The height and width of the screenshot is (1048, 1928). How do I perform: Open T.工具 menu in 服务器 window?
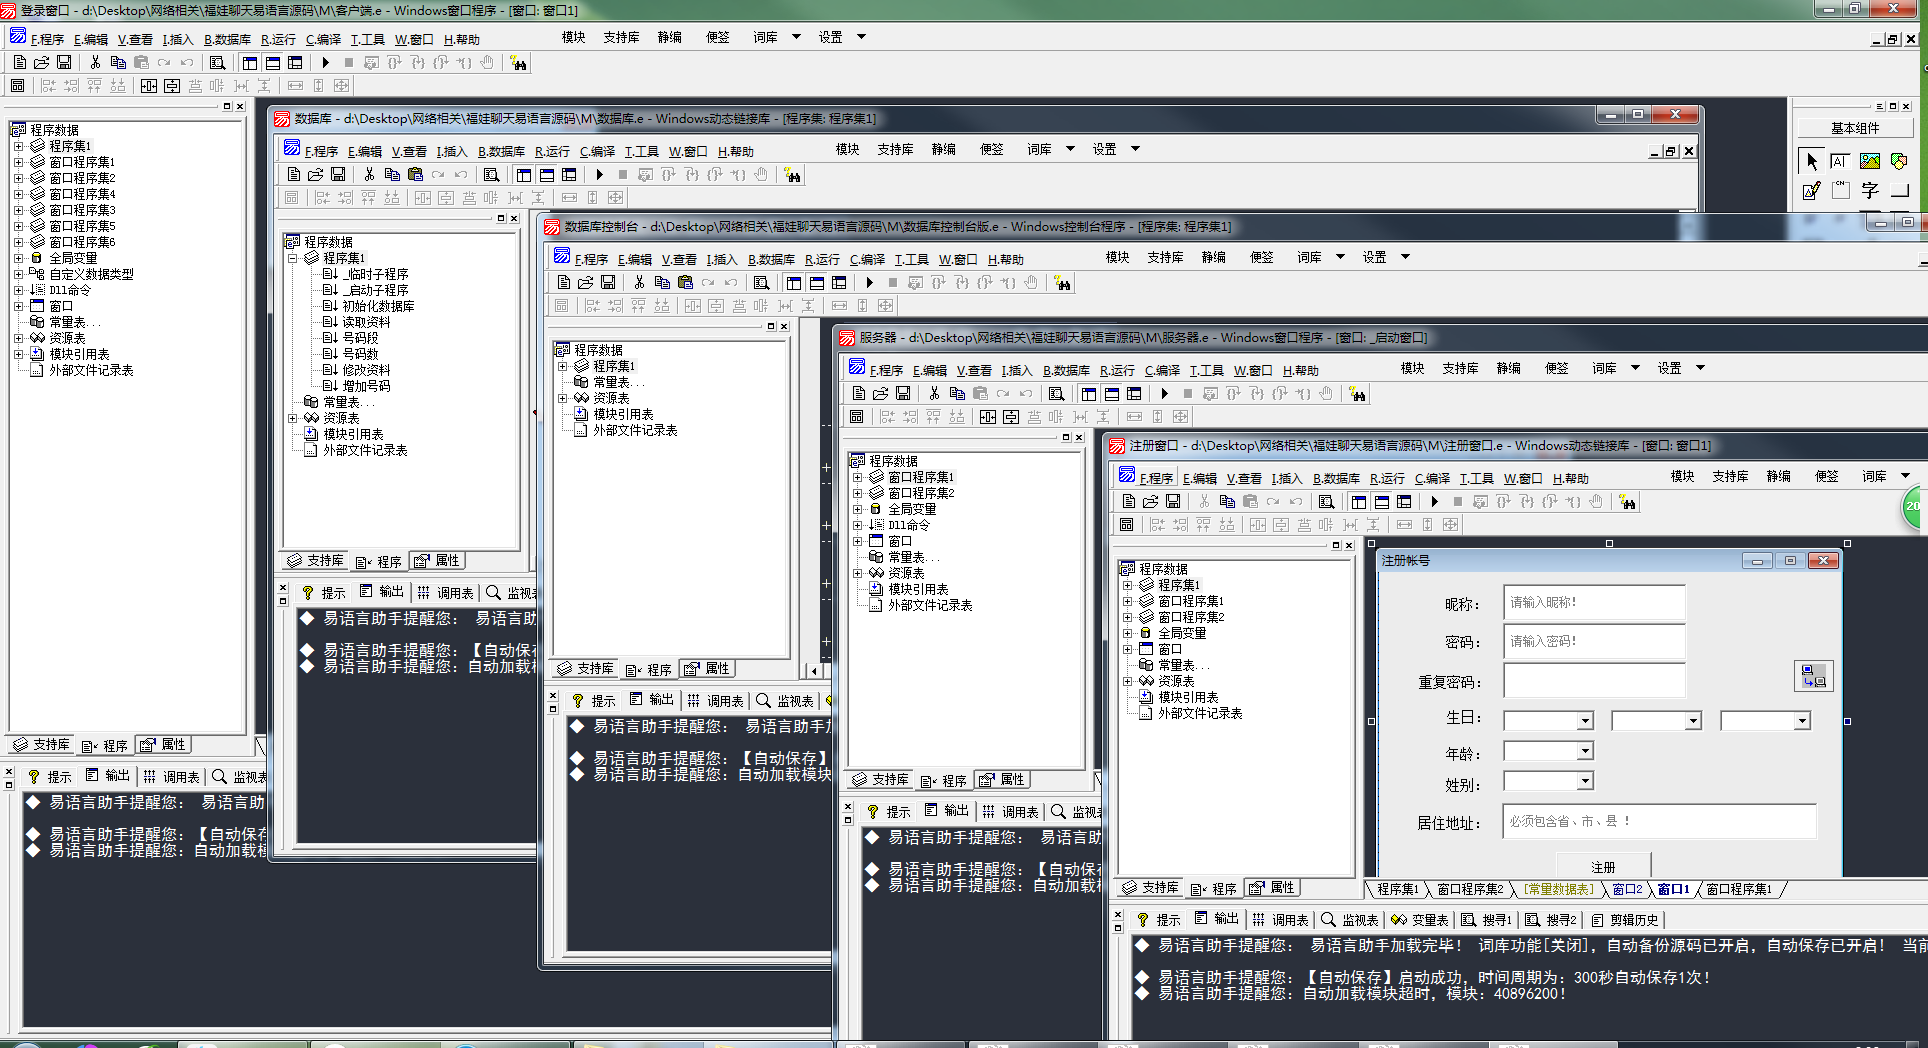[1206, 371]
